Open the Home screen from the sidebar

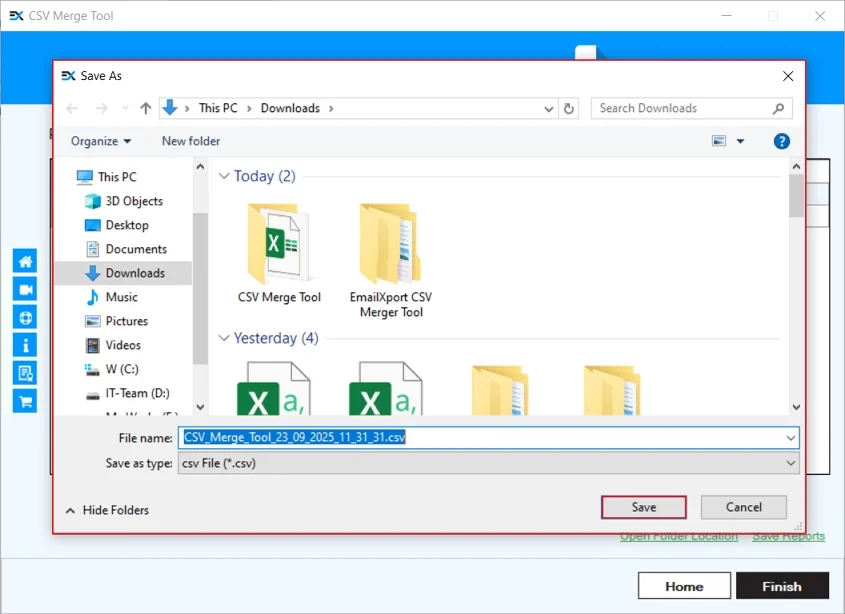pyautogui.click(x=24, y=260)
